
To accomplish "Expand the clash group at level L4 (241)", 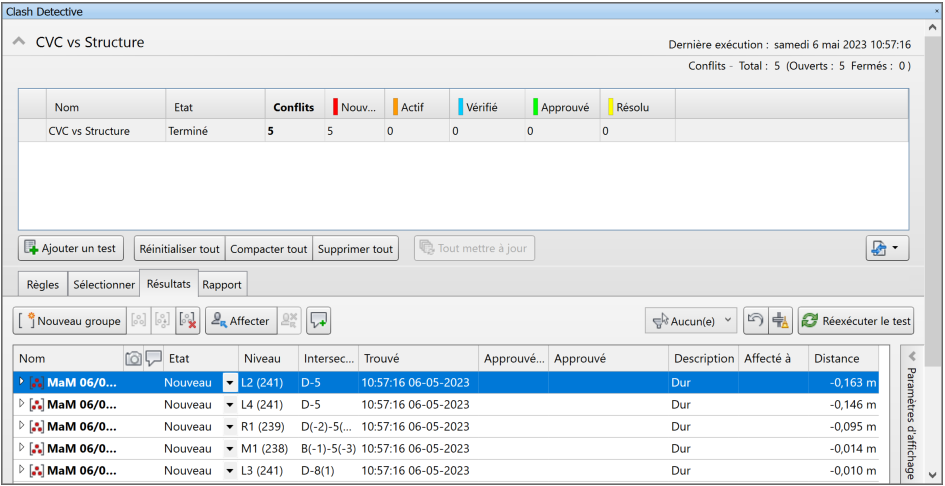I will coord(22,403).
